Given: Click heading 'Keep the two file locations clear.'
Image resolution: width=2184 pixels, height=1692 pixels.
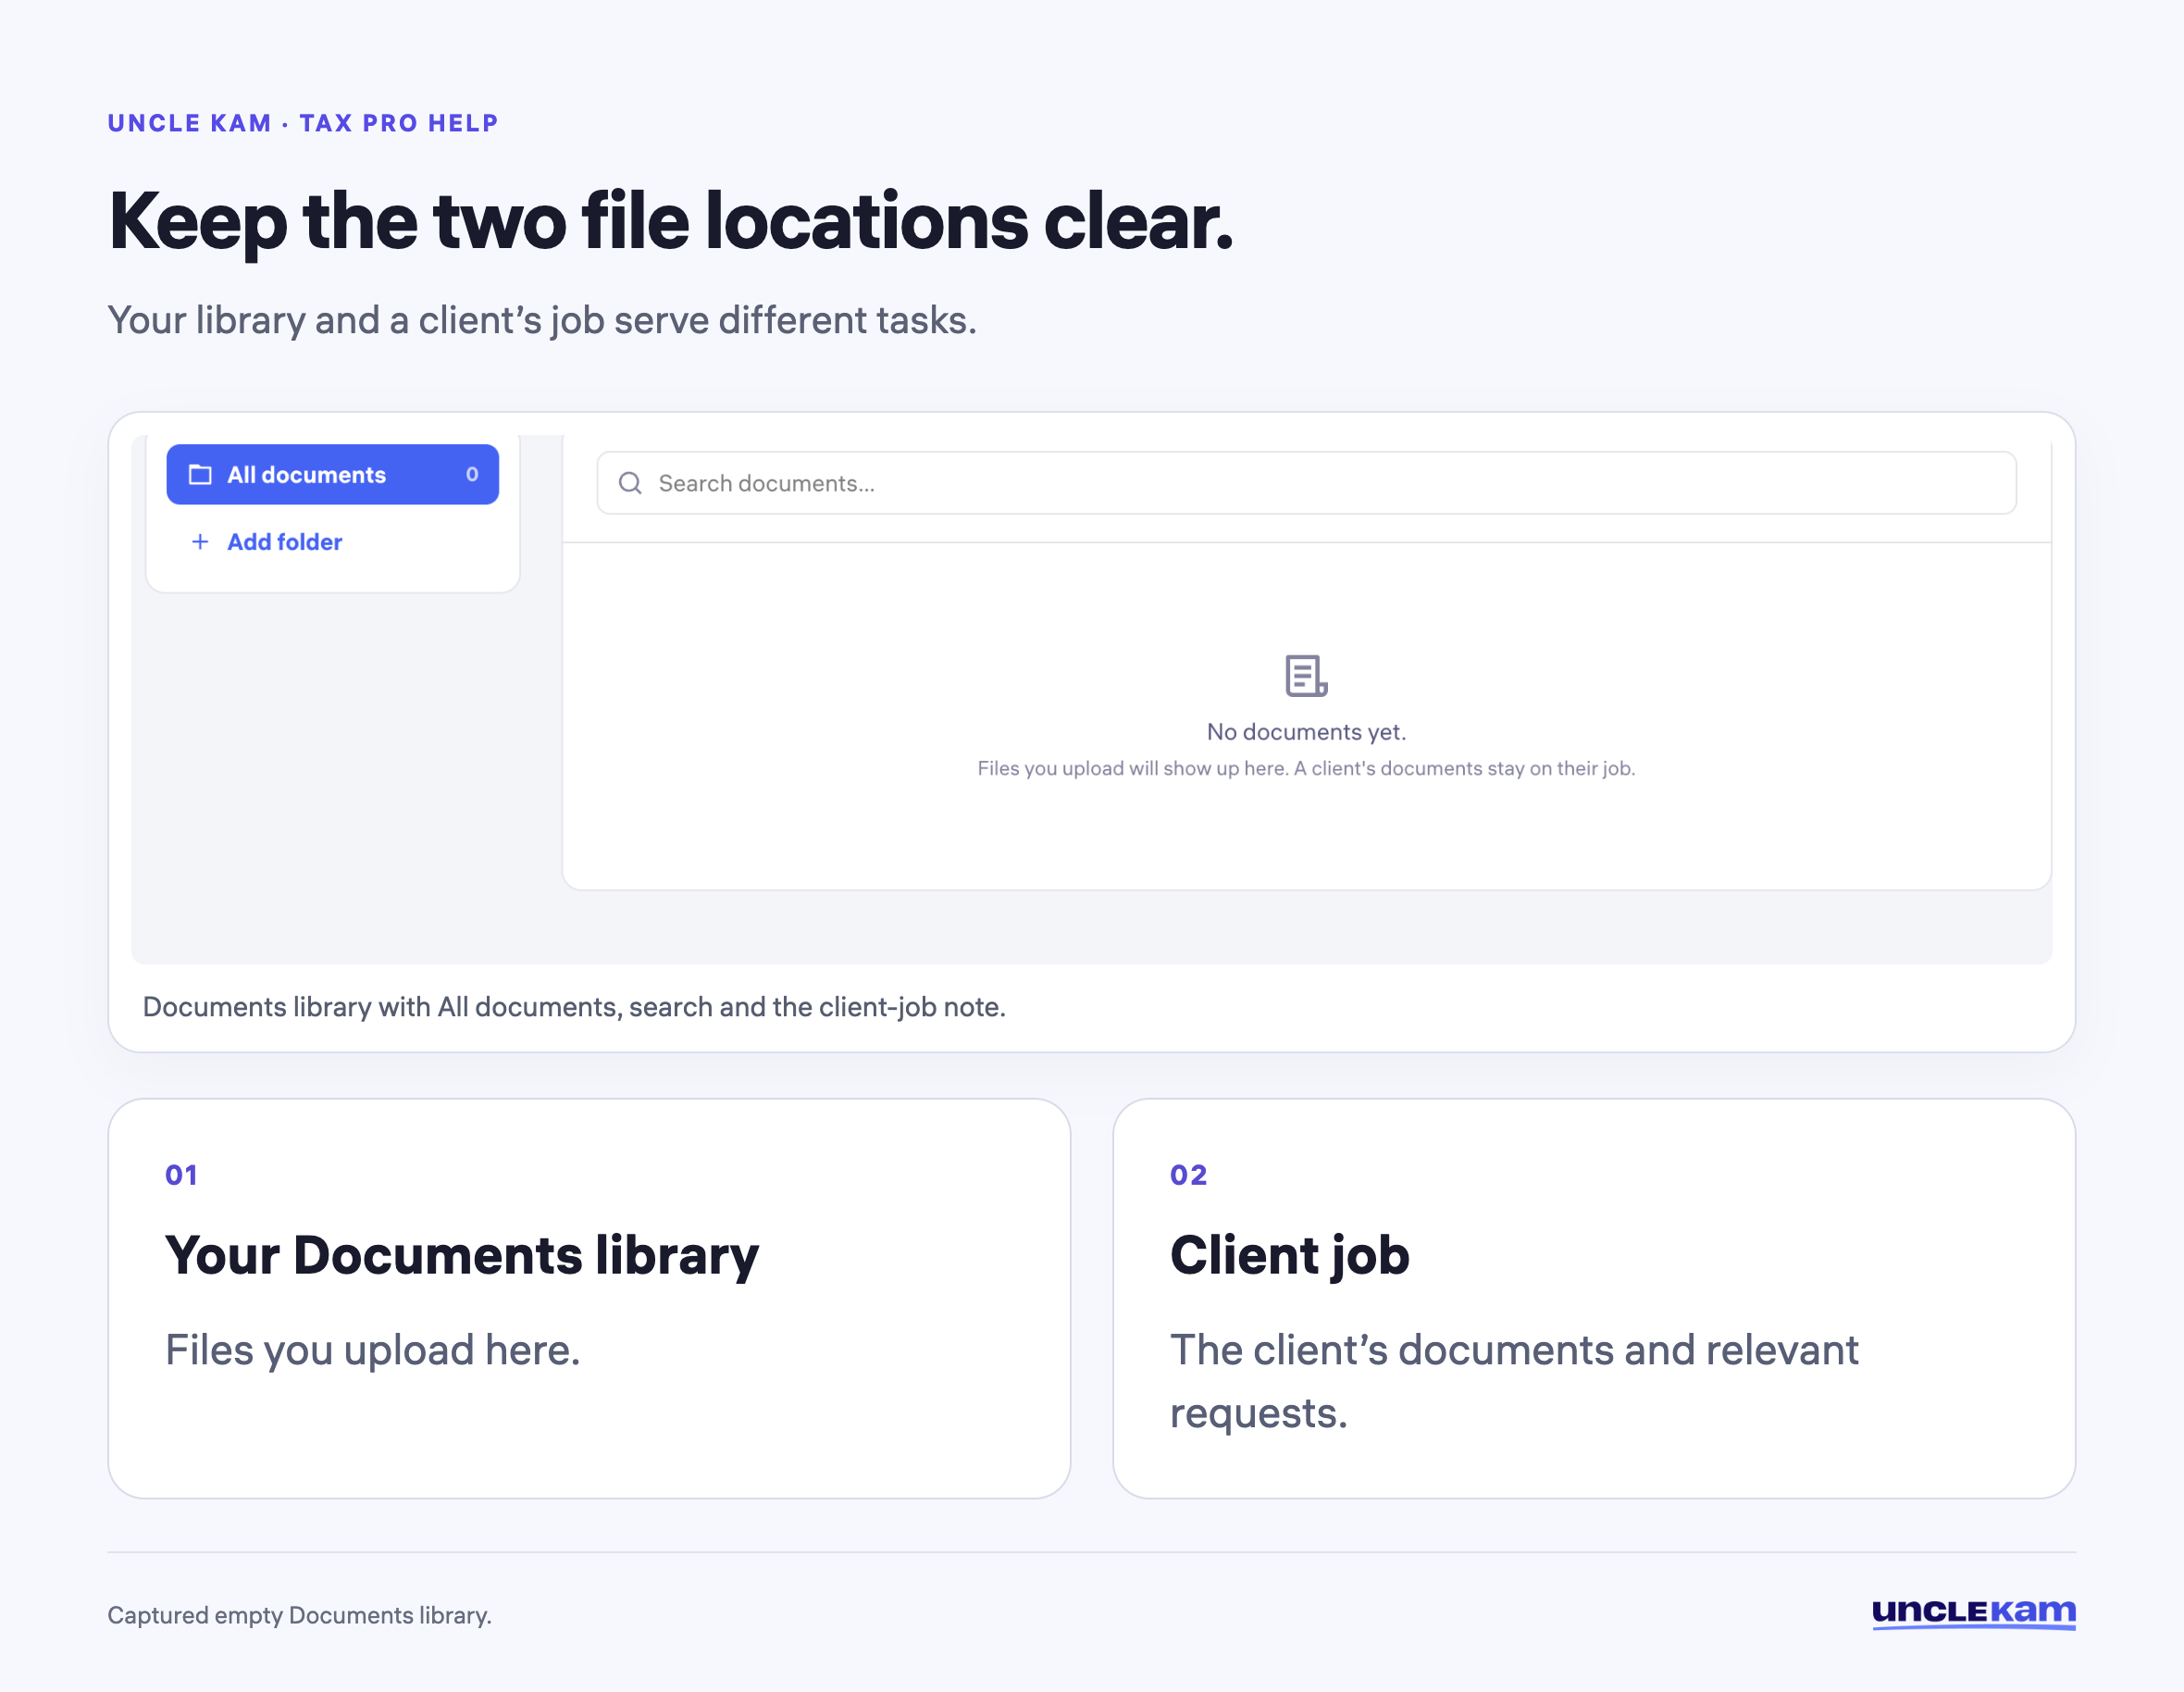Looking at the screenshot, I should coord(671,222).
